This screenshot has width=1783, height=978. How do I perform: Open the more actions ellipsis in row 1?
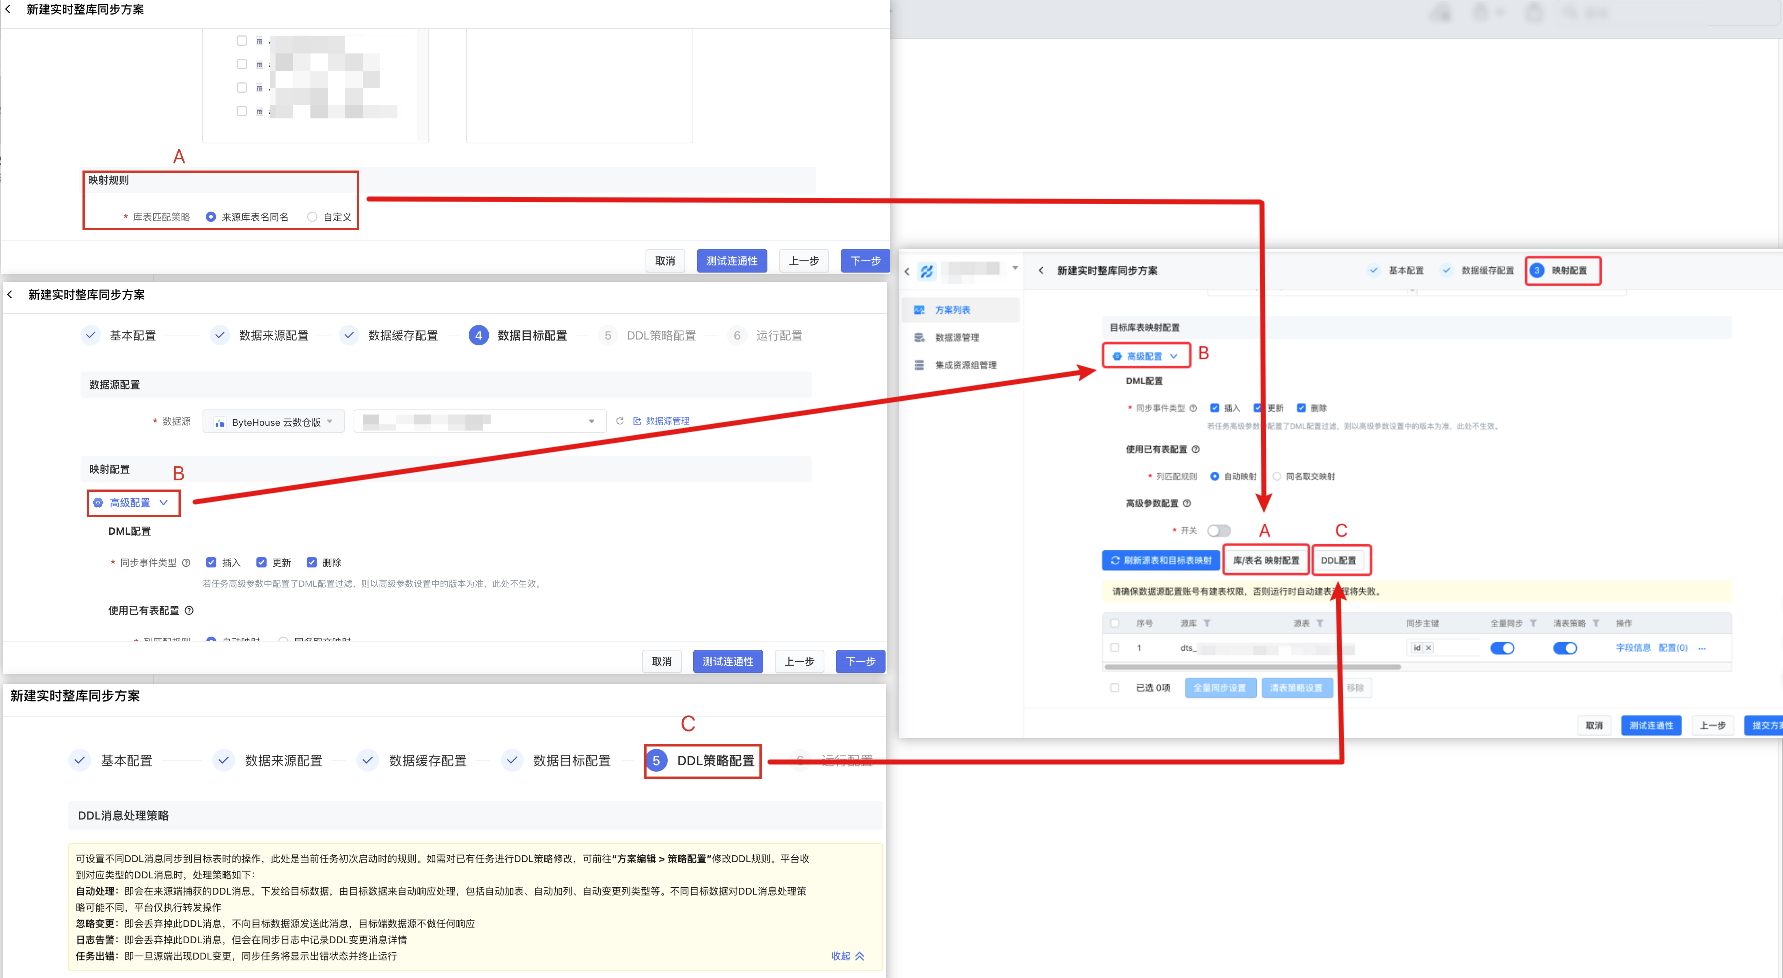click(1702, 648)
